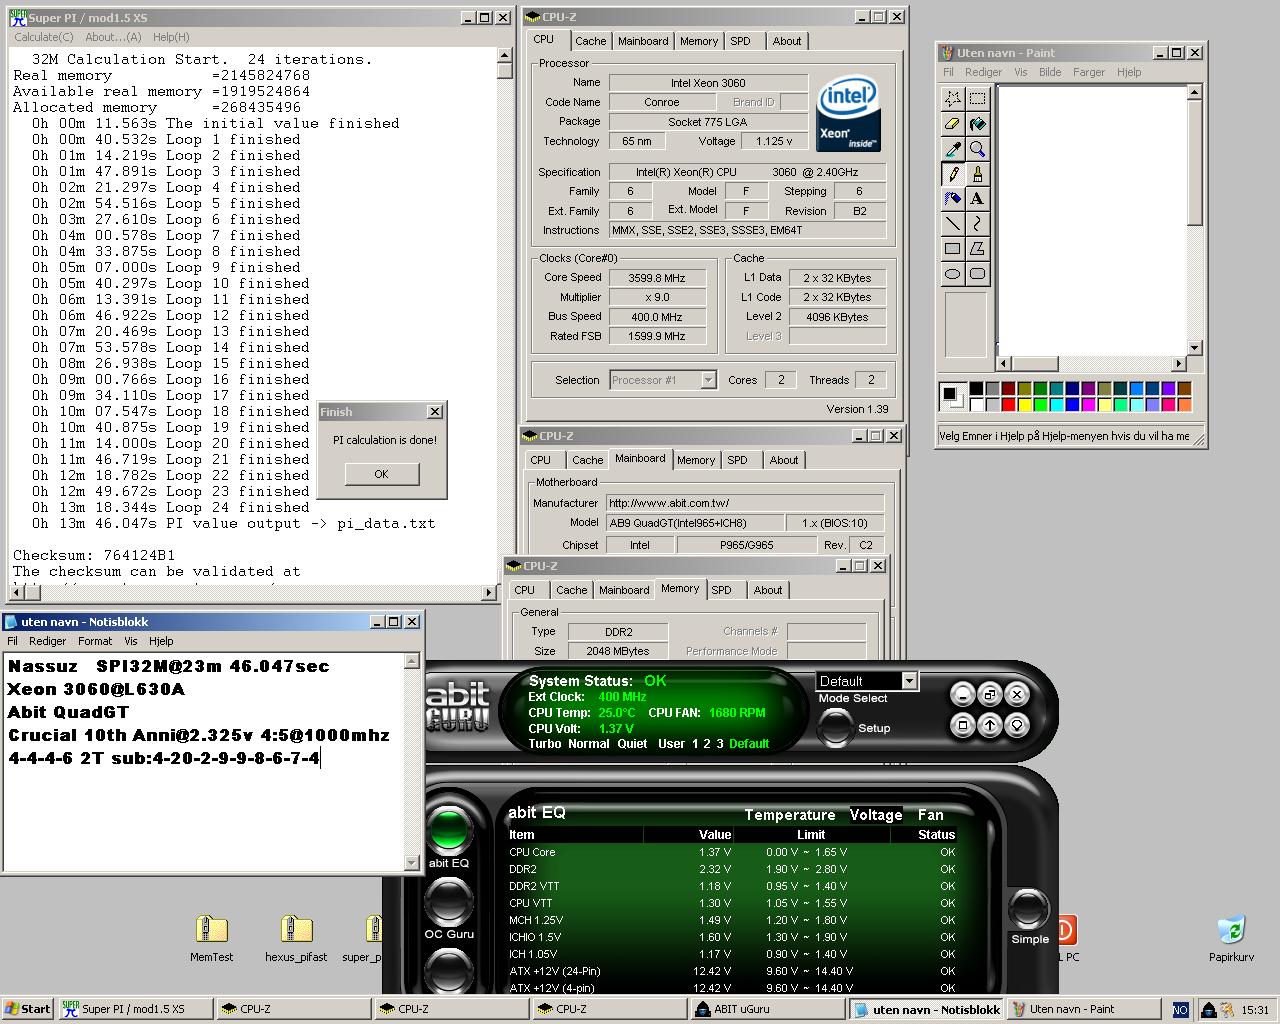Select the Rounded rectangle tool in Paint
1280x1024 pixels.
(x=977, y=273)
